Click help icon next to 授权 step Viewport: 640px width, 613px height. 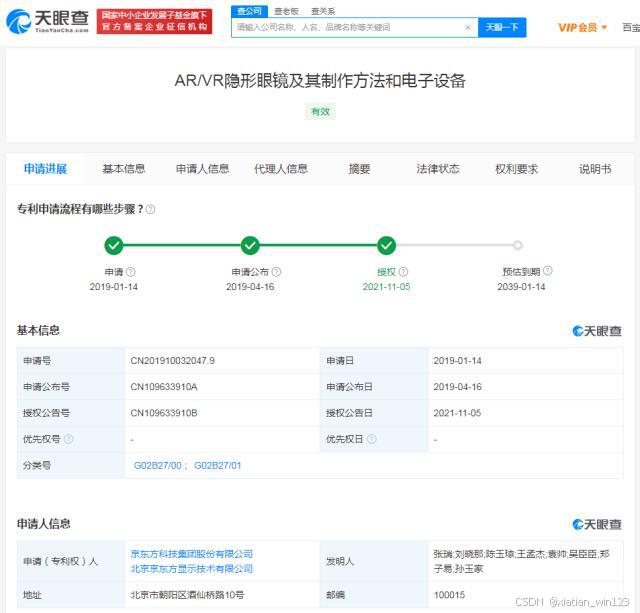coord(403,271)
